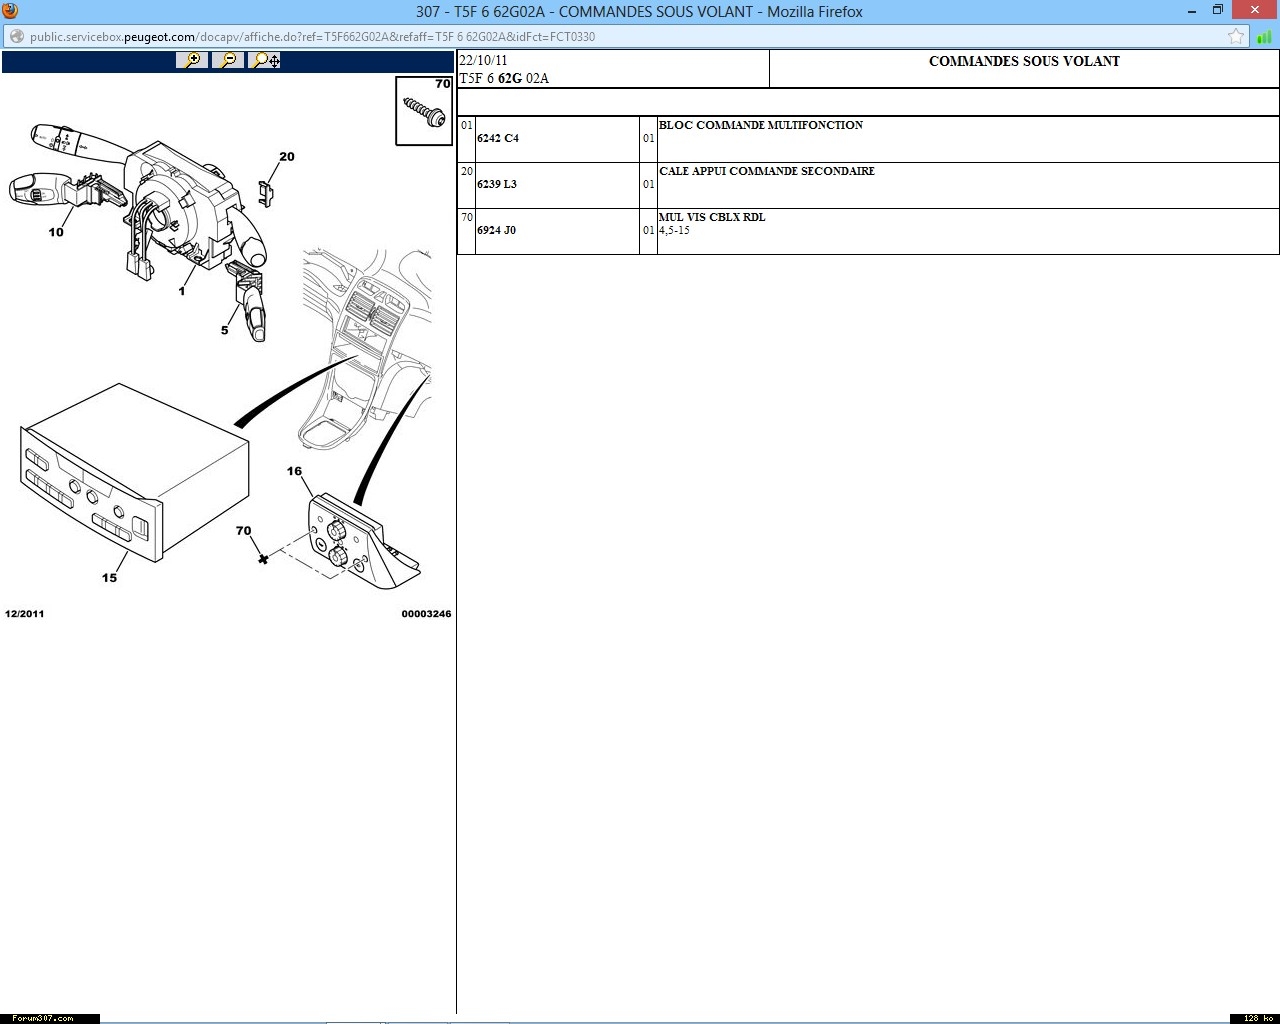
Task: Click the screw 70 thumbnail image
Action: [424, 111]
